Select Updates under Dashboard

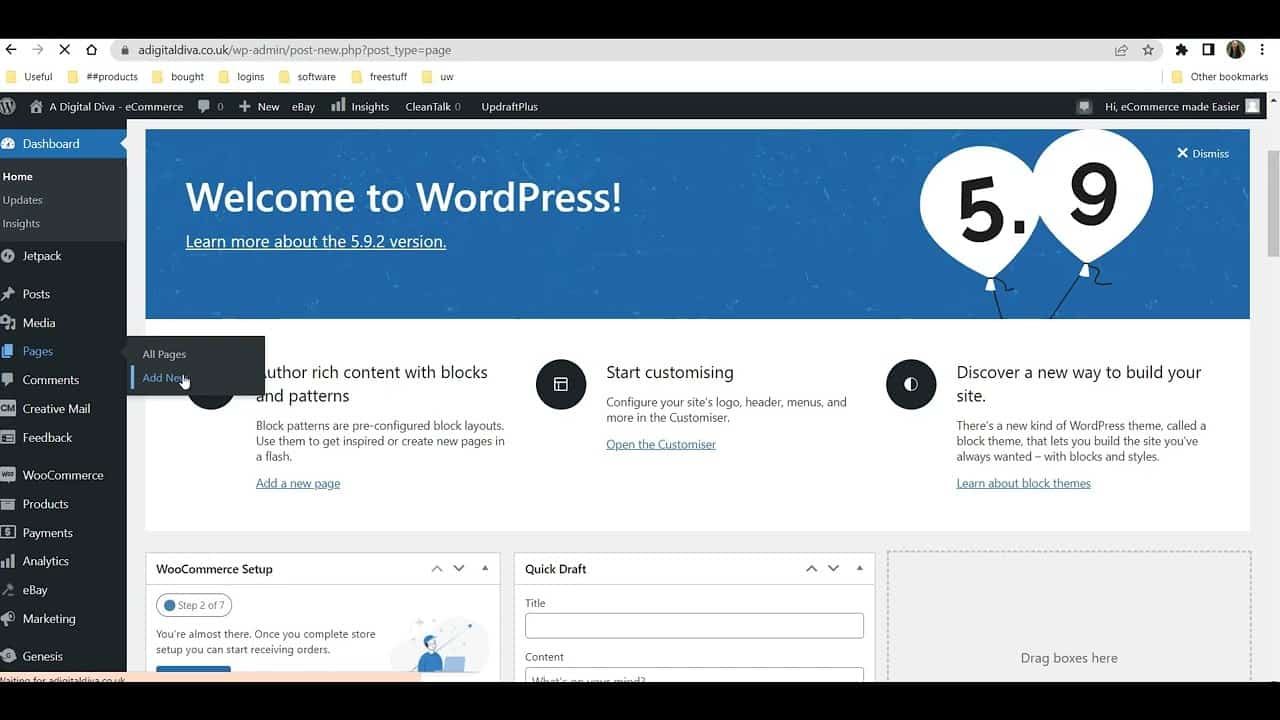pos(22,200)
